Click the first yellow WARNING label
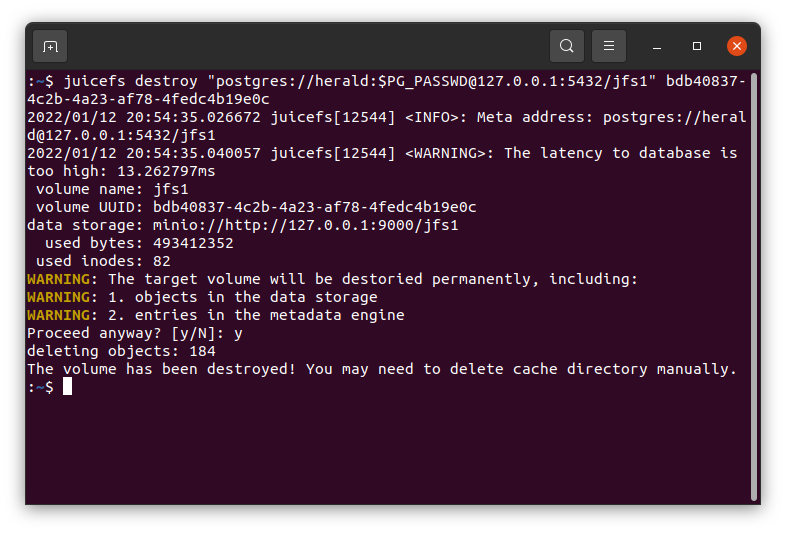Viewport: 786px width, 533px height. click(x=59, y=279)
